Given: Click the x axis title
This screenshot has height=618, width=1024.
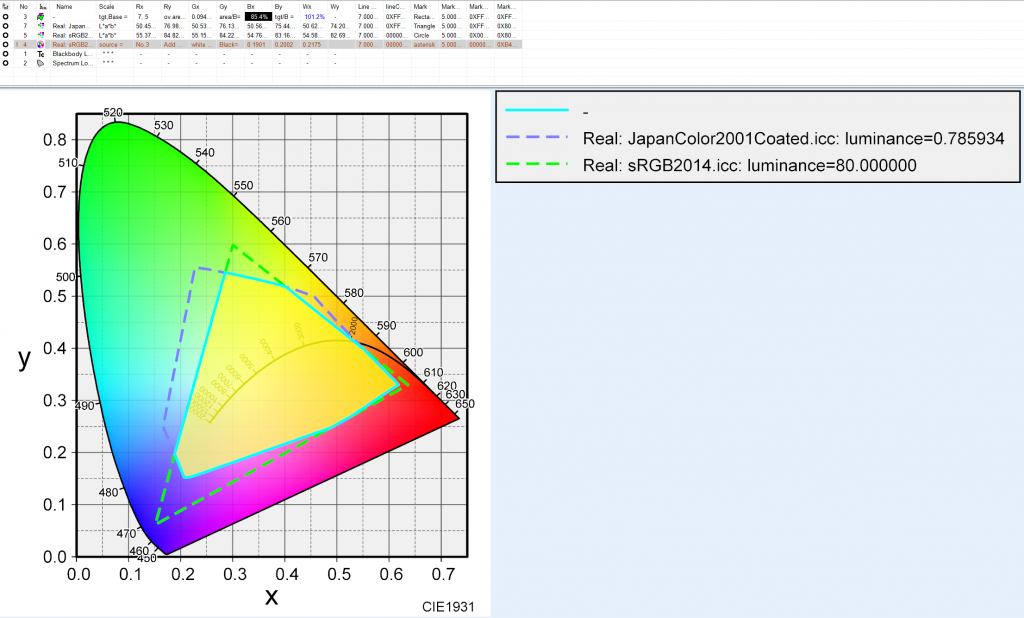Looking at the screenshot, I should [271, 596].
